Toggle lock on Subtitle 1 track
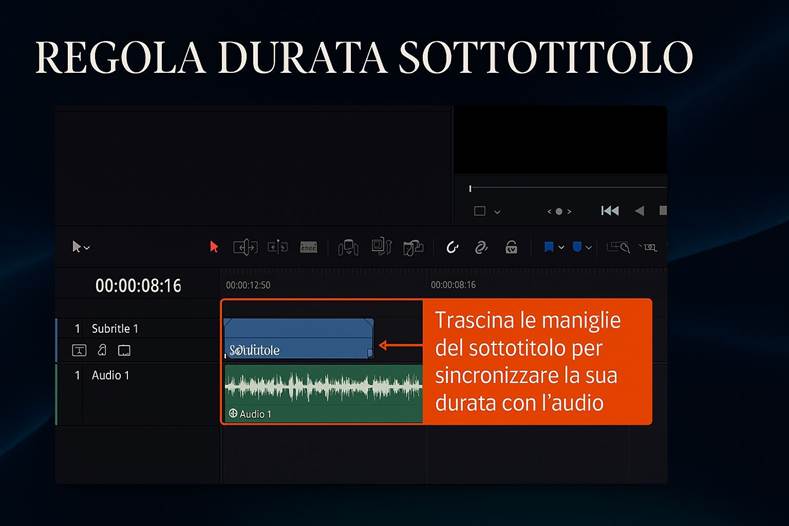 (x=102, y=350)
